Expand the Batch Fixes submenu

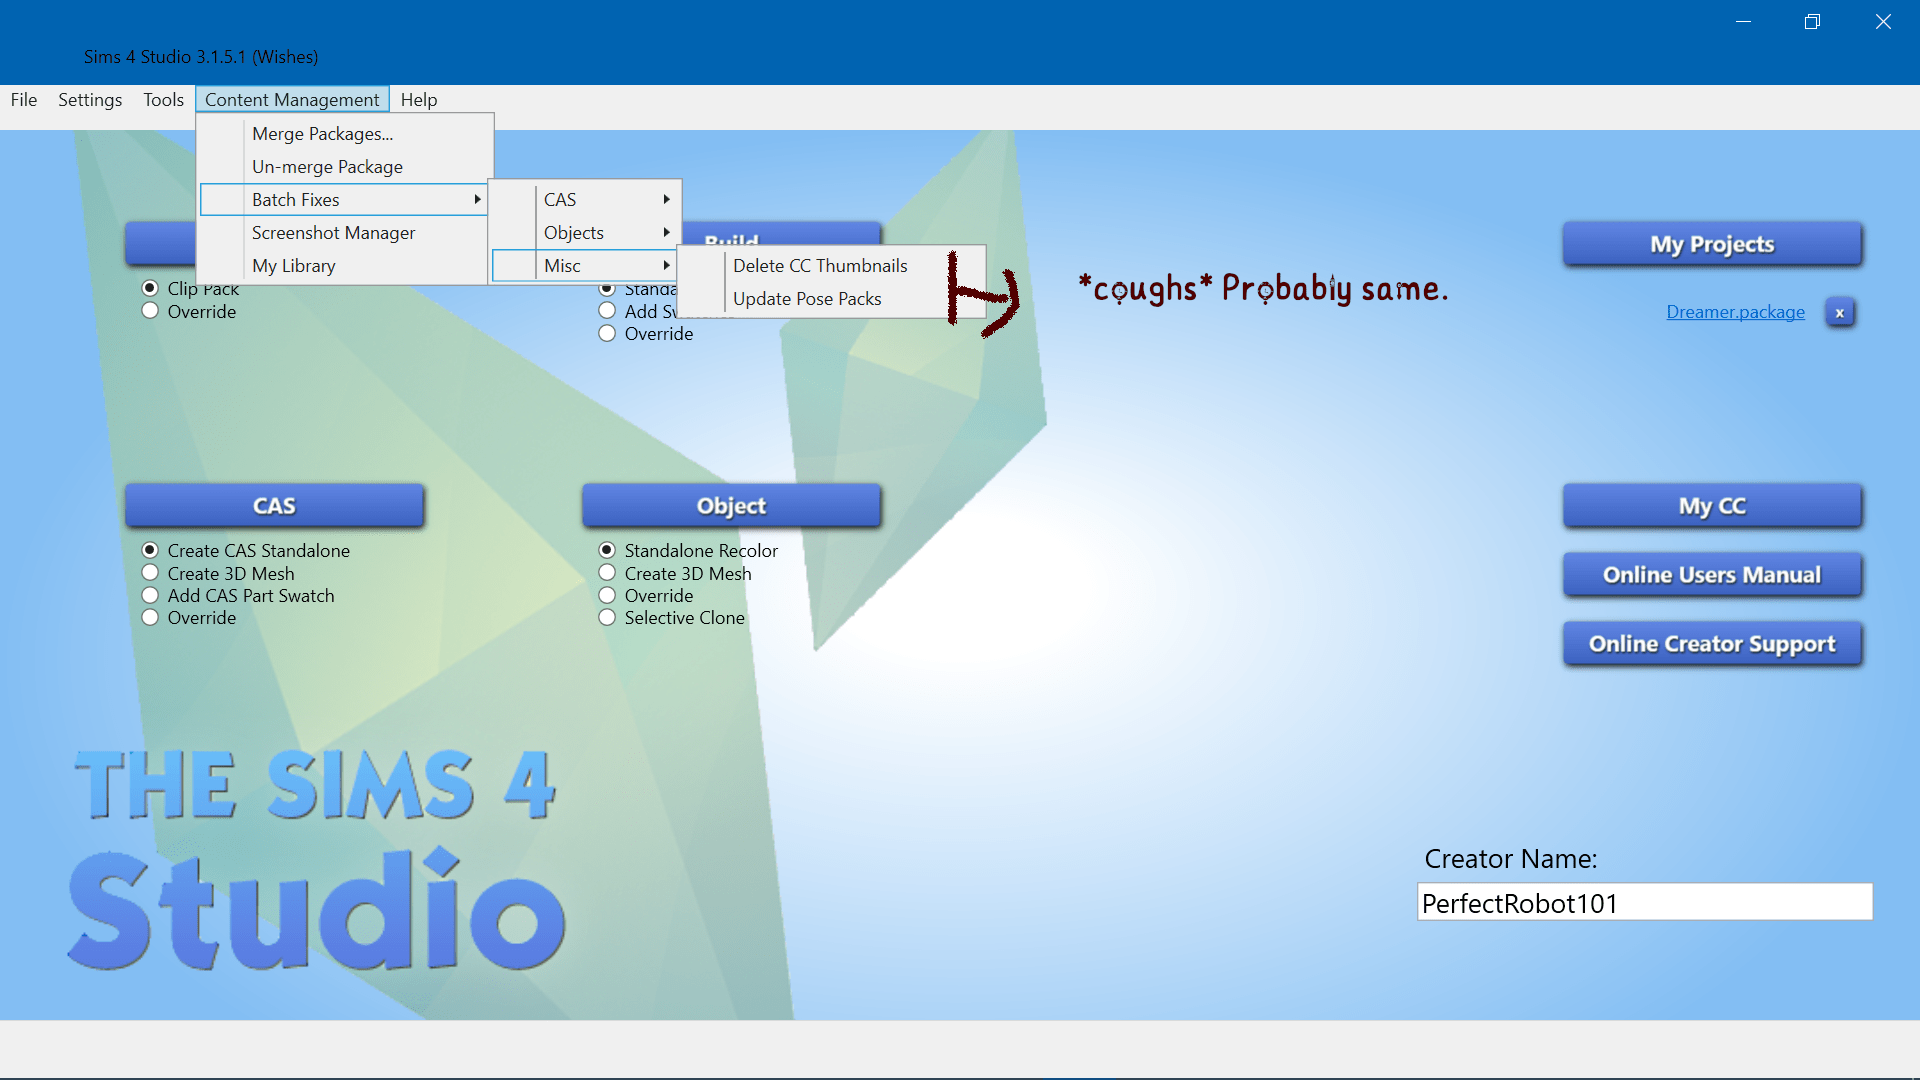(x=345, y=199)
